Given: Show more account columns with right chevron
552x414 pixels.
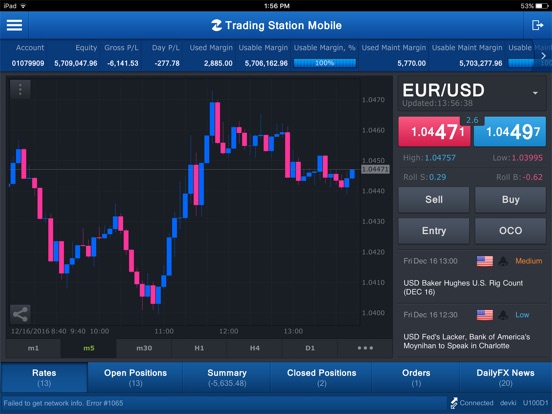Looking at the screenshot, I should (x=544, y=56).
